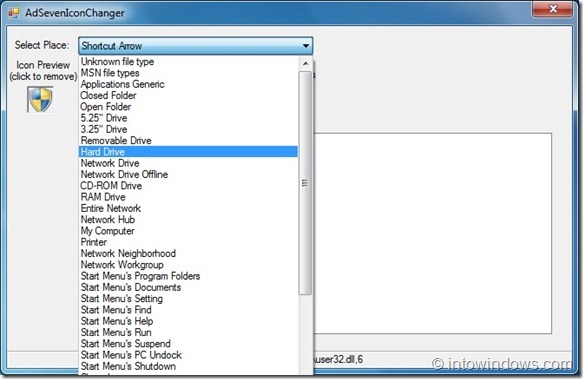The width and height of the screenshot is (583, 379).
Task: Pick Start Menu's Program Folders
Action: [x=189, y=276]
